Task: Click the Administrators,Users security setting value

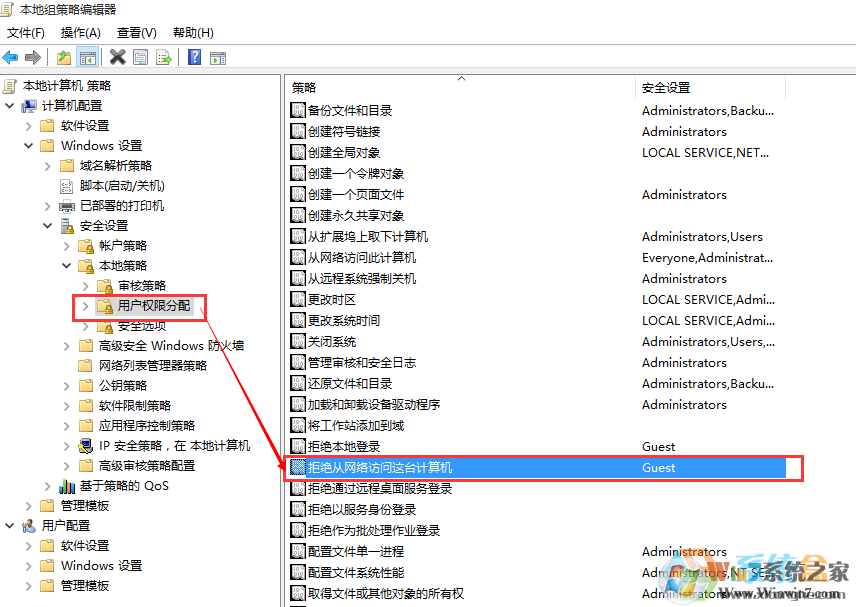Action: (x=702, y=237)
